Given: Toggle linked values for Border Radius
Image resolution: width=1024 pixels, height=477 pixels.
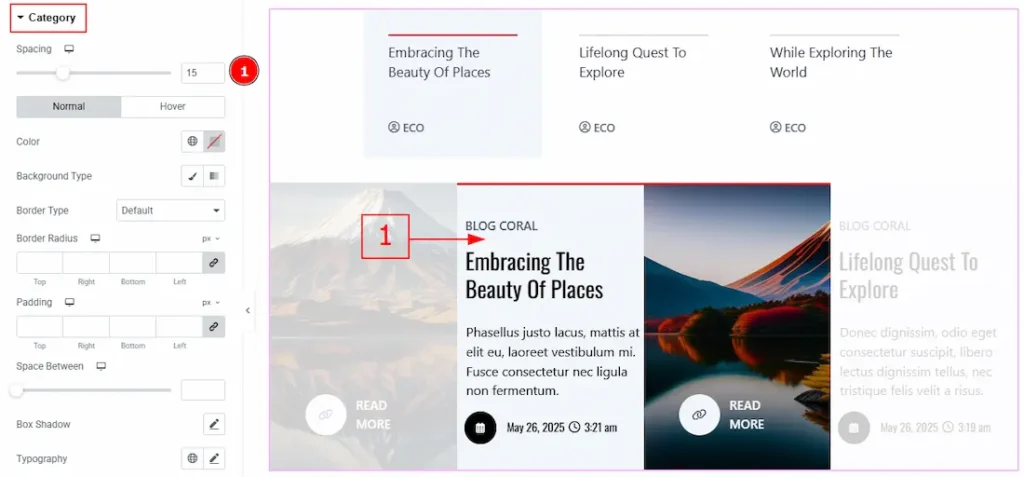Looking at the screenshot, I should pos(213,263).
